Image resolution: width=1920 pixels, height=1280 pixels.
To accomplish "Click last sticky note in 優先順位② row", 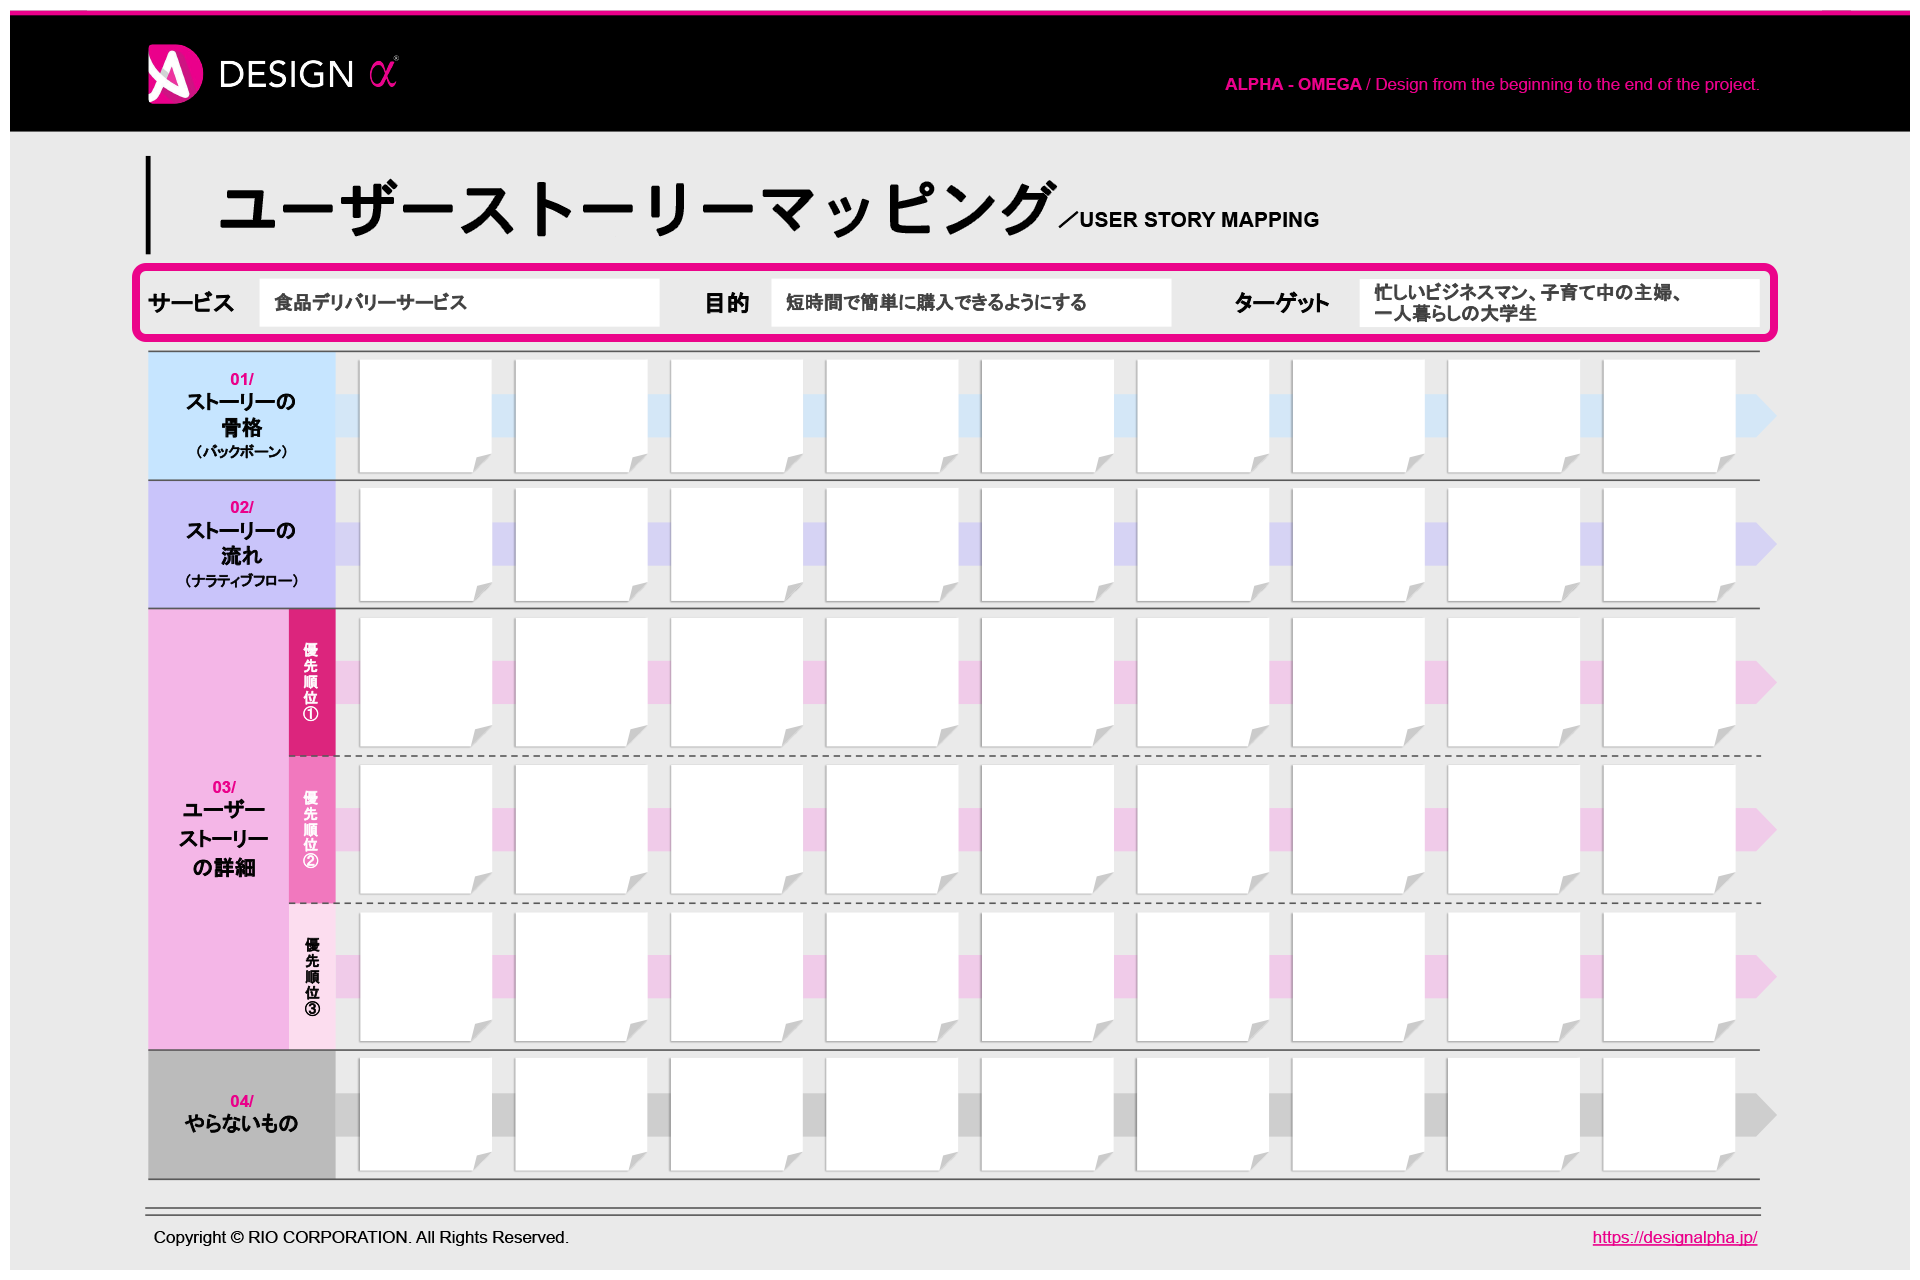I will 1669,829.
